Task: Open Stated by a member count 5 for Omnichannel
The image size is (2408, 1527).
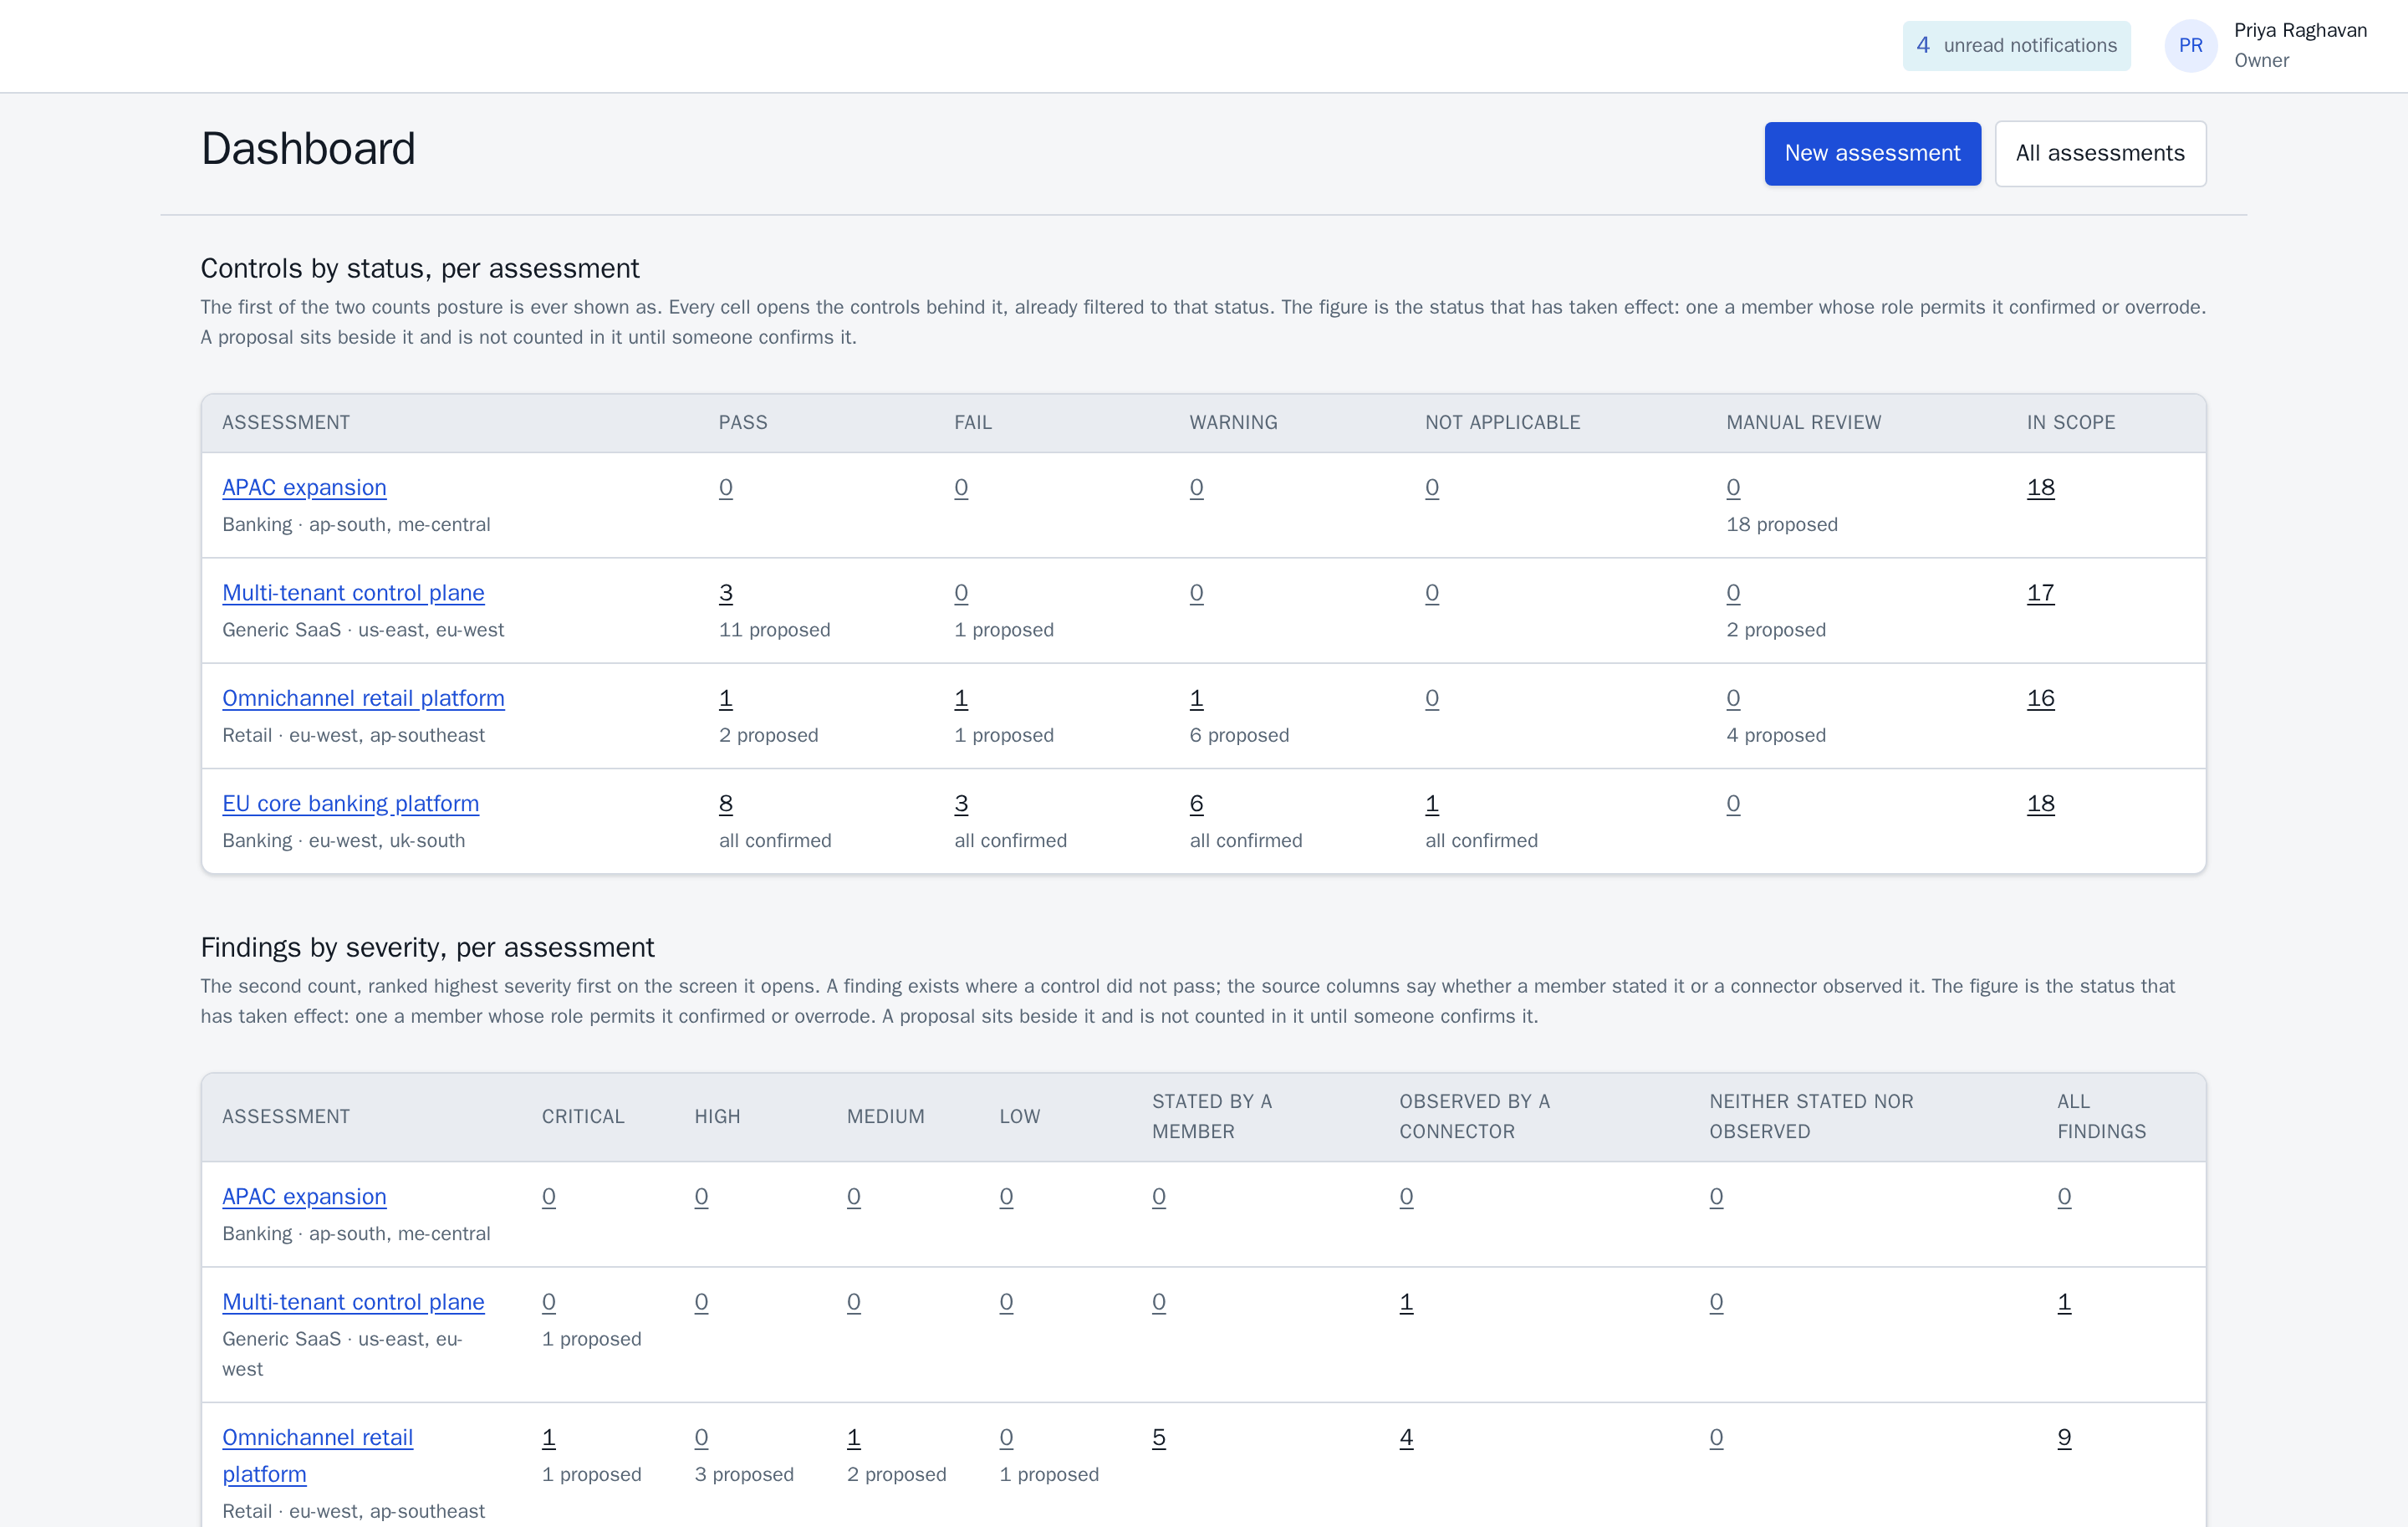Action: 1158,1437
